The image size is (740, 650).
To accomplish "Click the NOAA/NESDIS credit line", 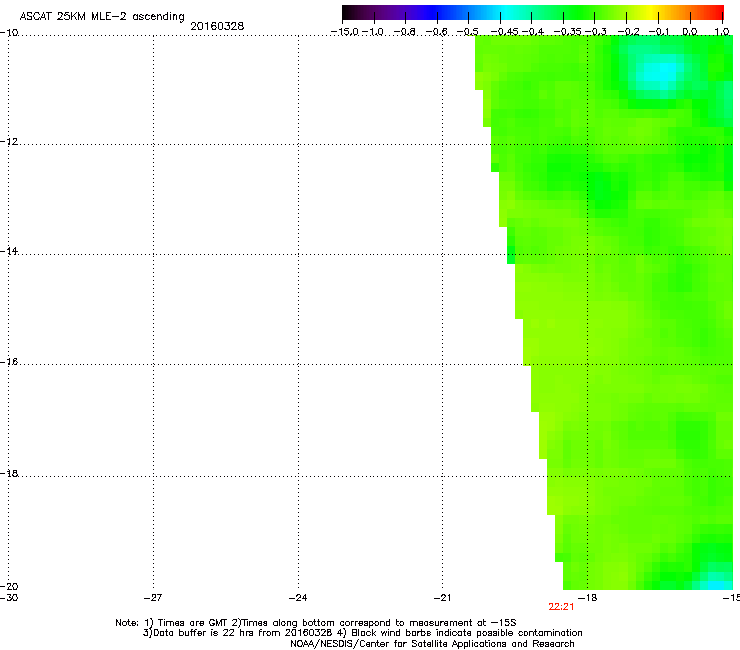I will pyautogui.click(x=432, y=644).
